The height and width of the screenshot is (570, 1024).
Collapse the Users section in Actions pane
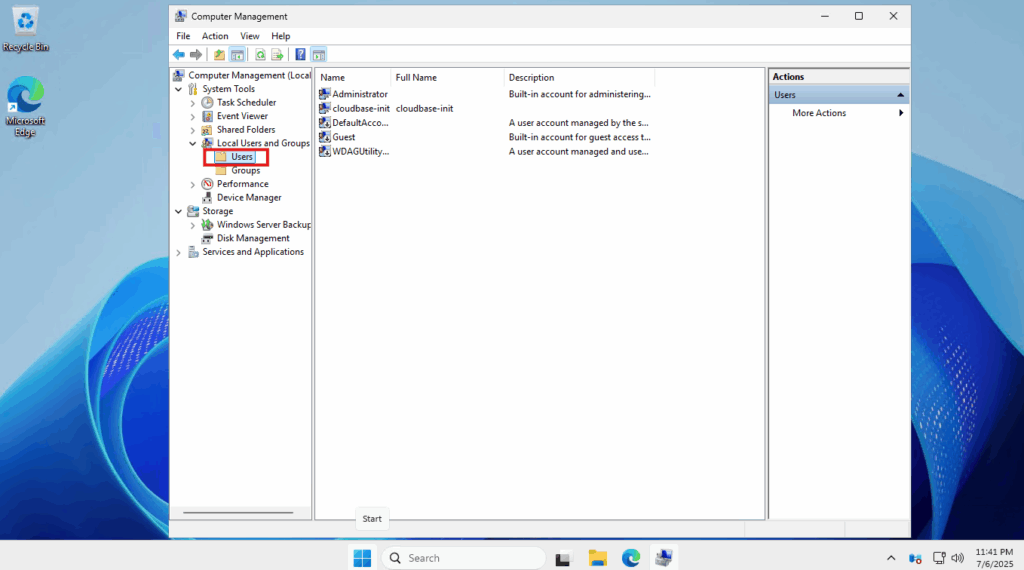pos(900,95)
